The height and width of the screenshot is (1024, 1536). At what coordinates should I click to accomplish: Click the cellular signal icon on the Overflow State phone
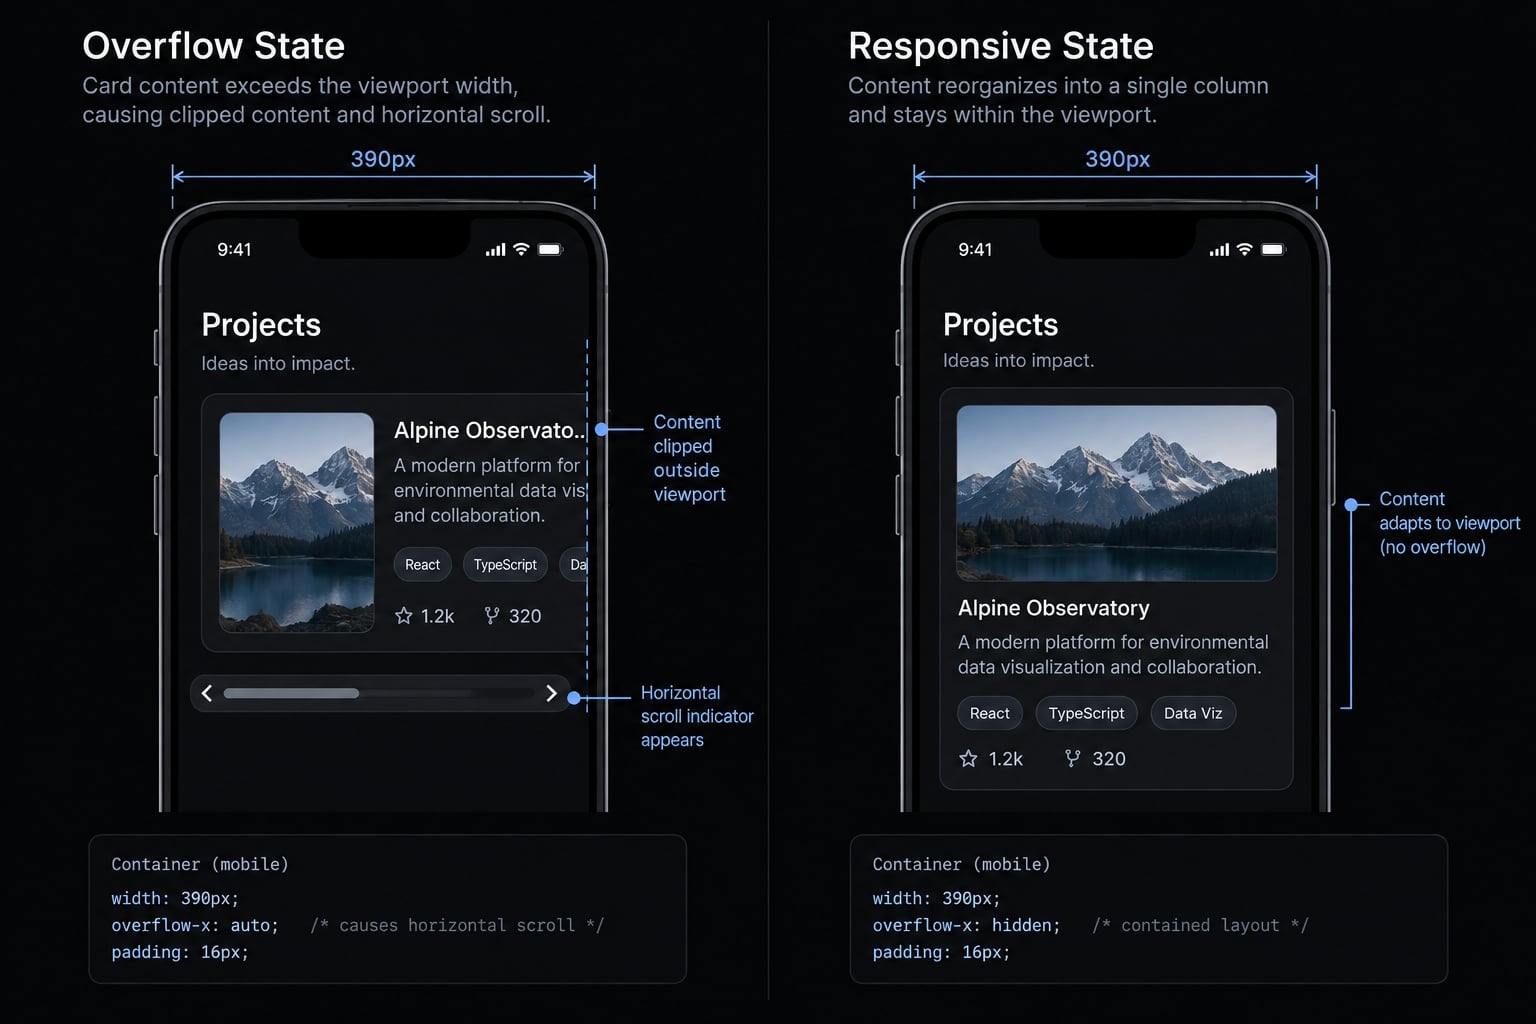(495, 250)
